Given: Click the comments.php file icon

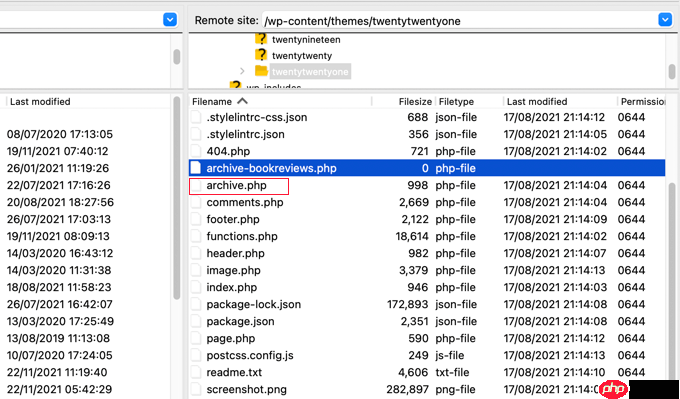Looking at the screenshot, I should point(196,202).
